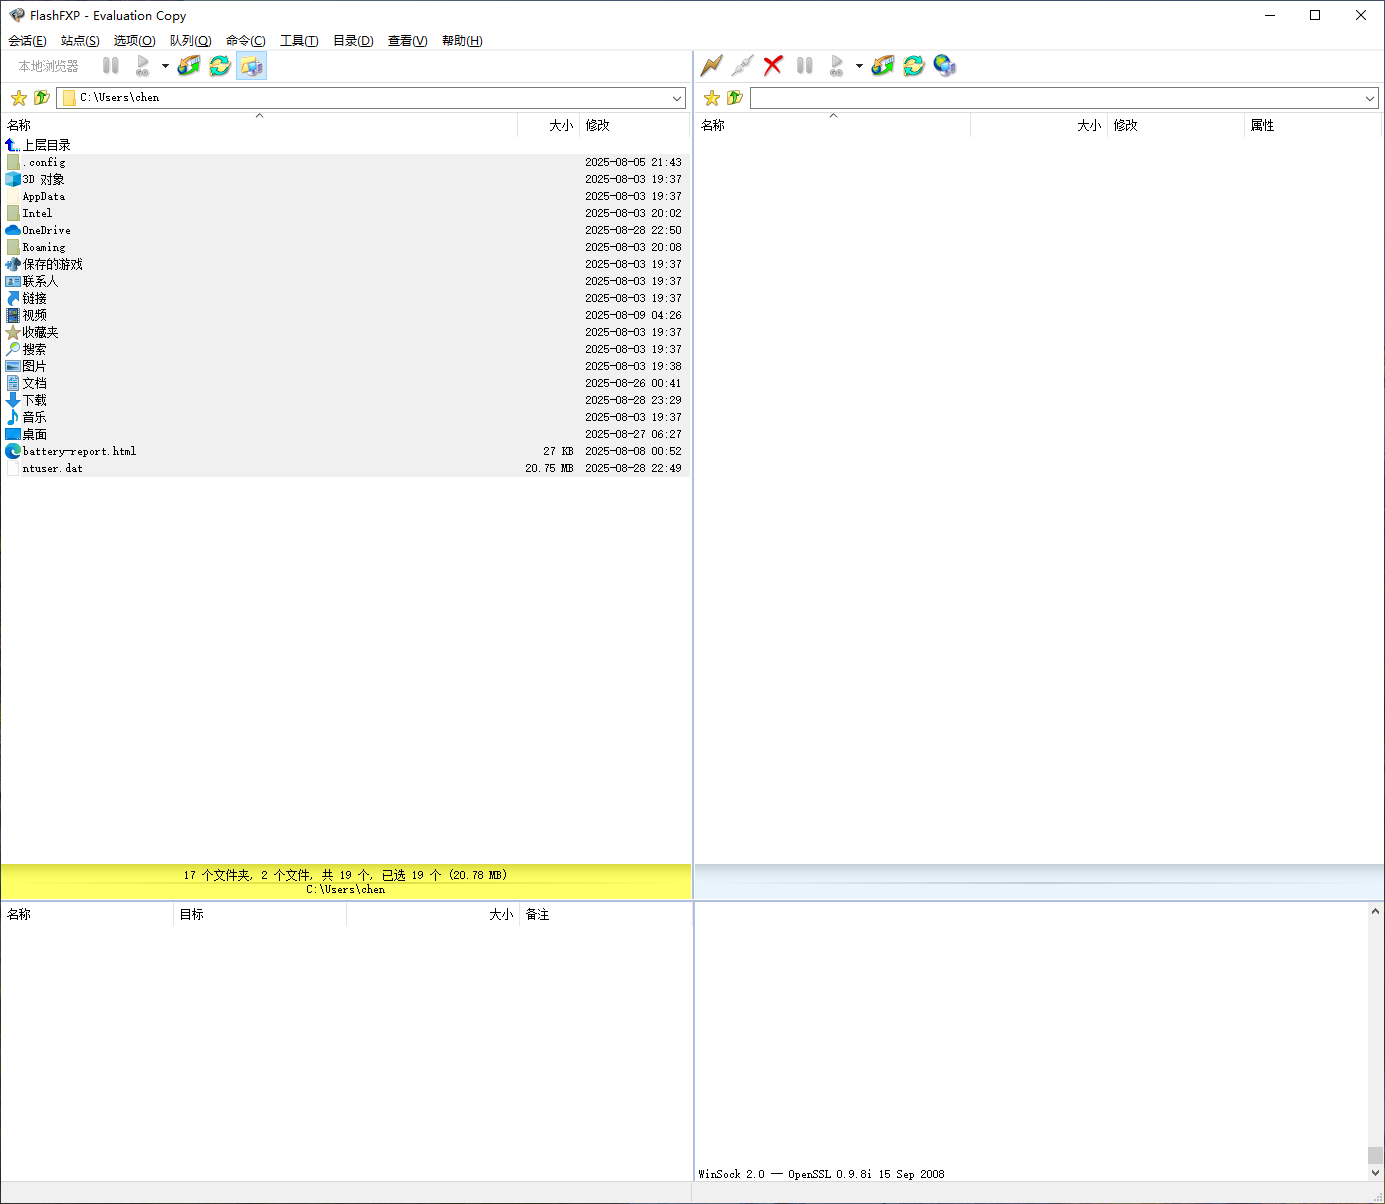Sort local files by 修改 column header
Screen dimensions: 1385x1204
pyautogui.click(x=598, y=125)
